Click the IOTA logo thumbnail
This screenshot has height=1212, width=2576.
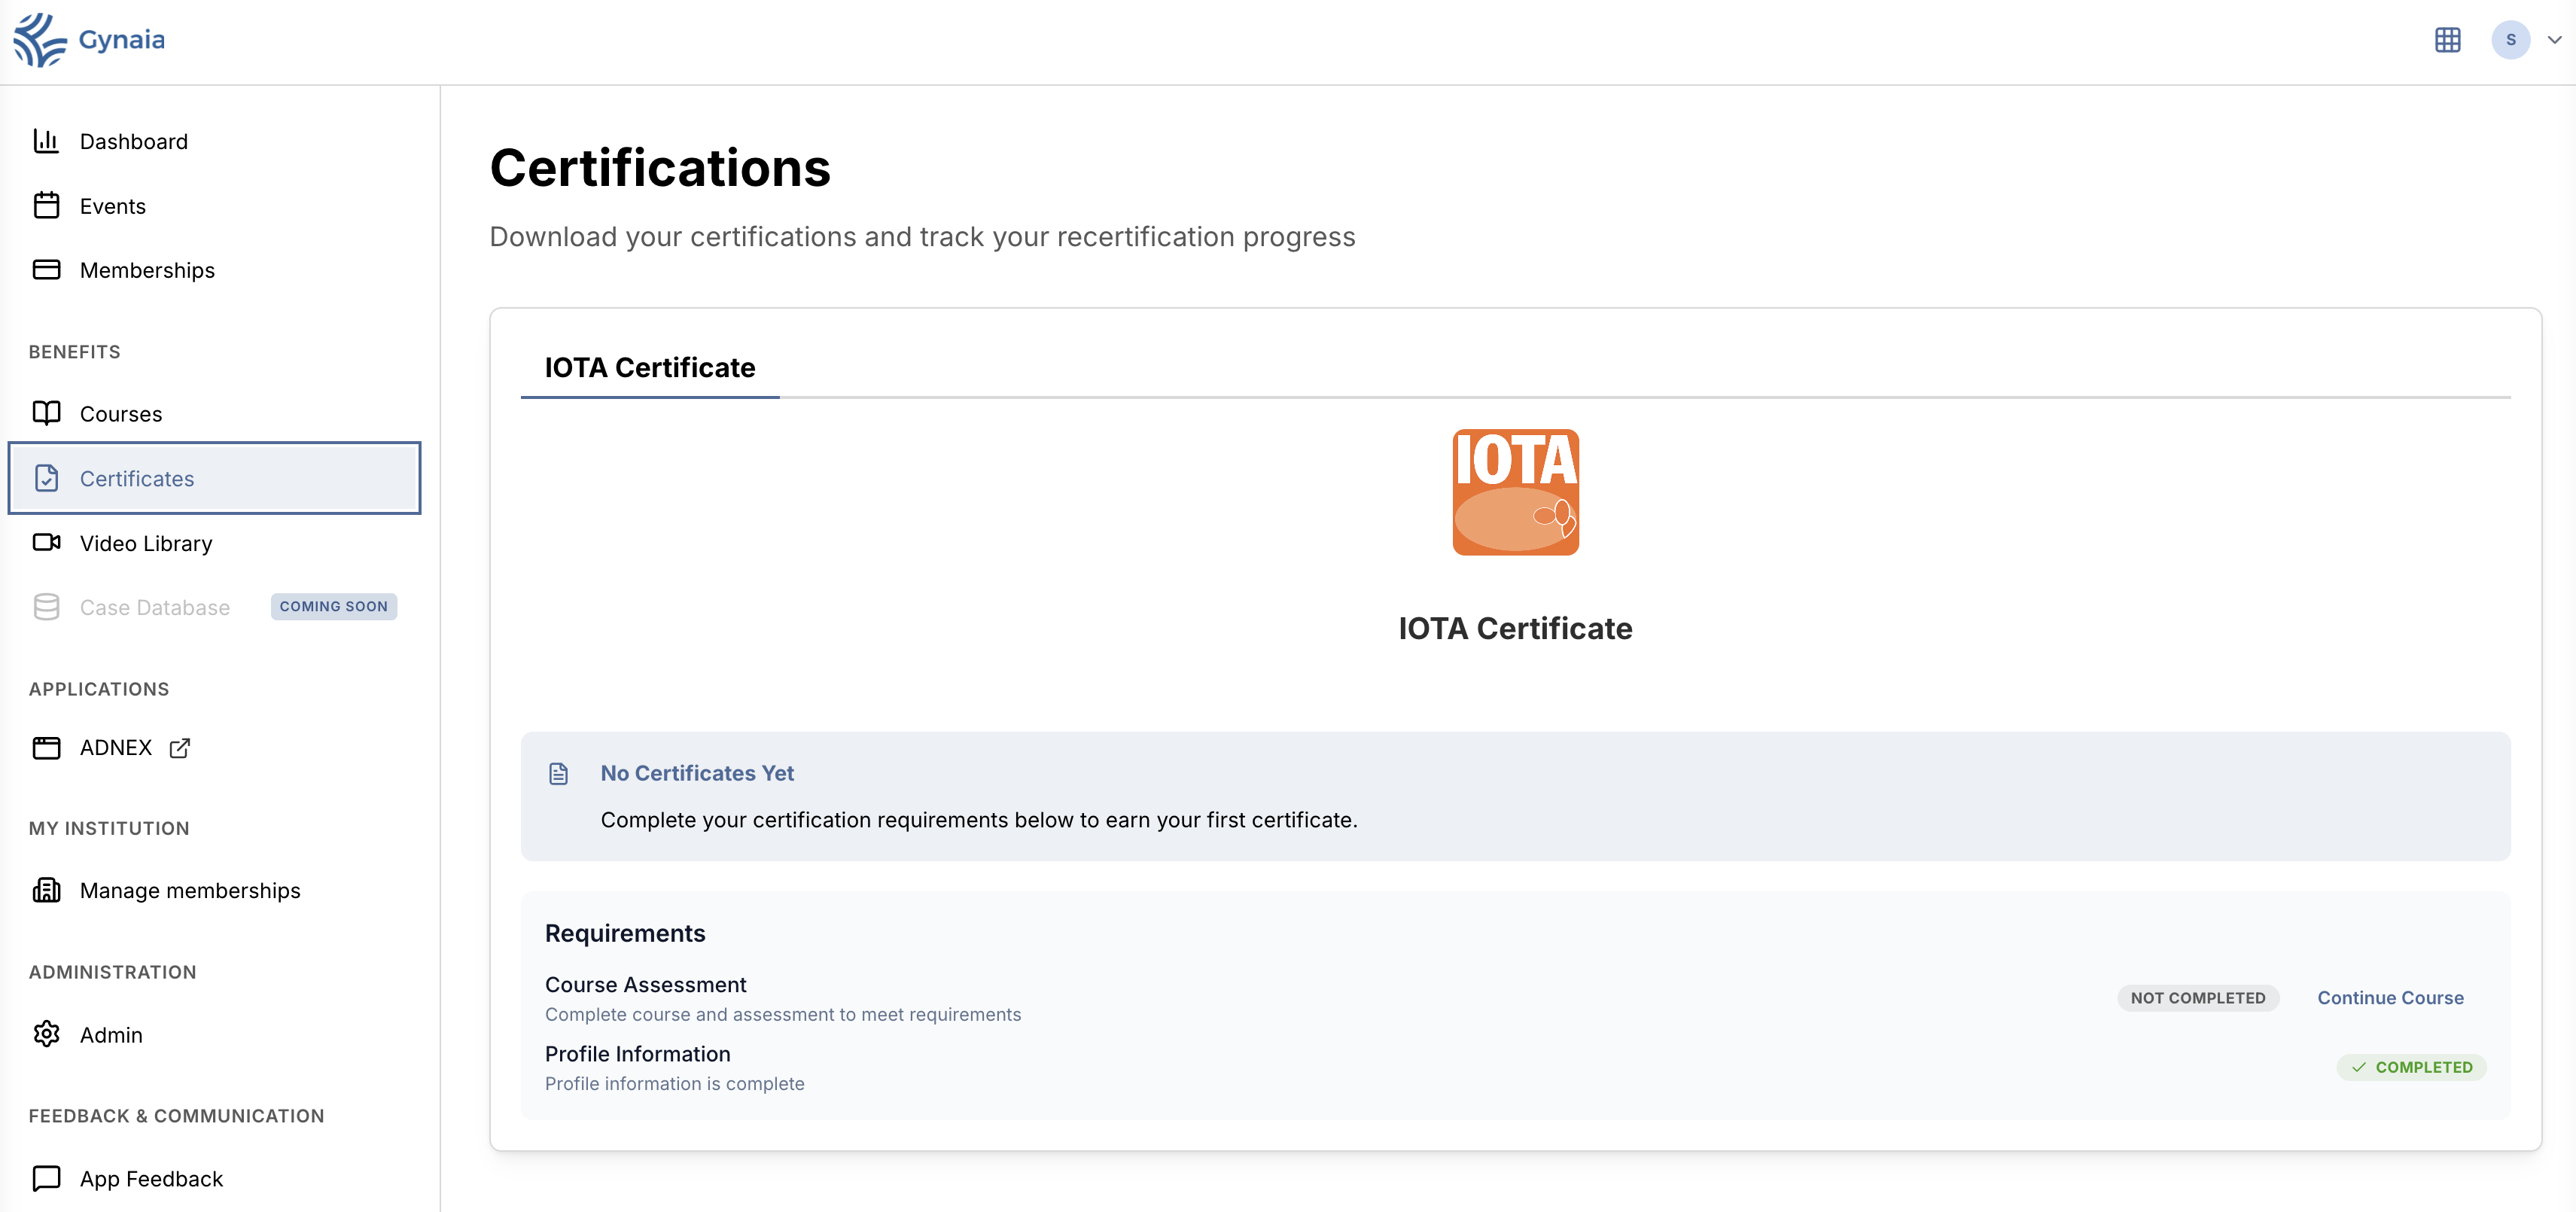tap(1515, 492)
